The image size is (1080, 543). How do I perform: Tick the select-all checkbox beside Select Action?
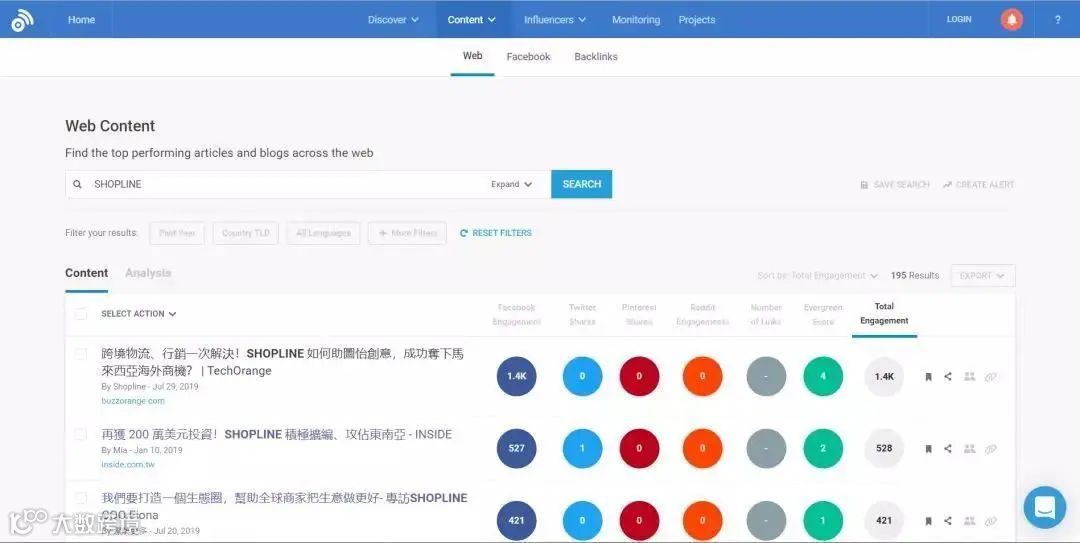click(81, 314)
